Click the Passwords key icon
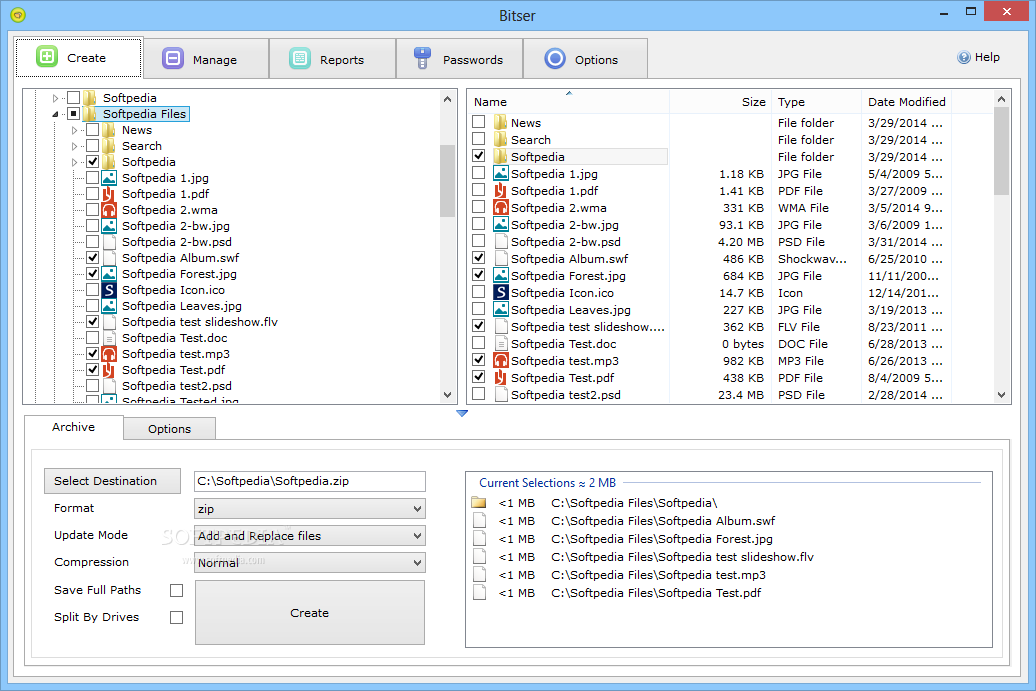Viewport: 1036px width, 691px height. click(x=422, y=58)
